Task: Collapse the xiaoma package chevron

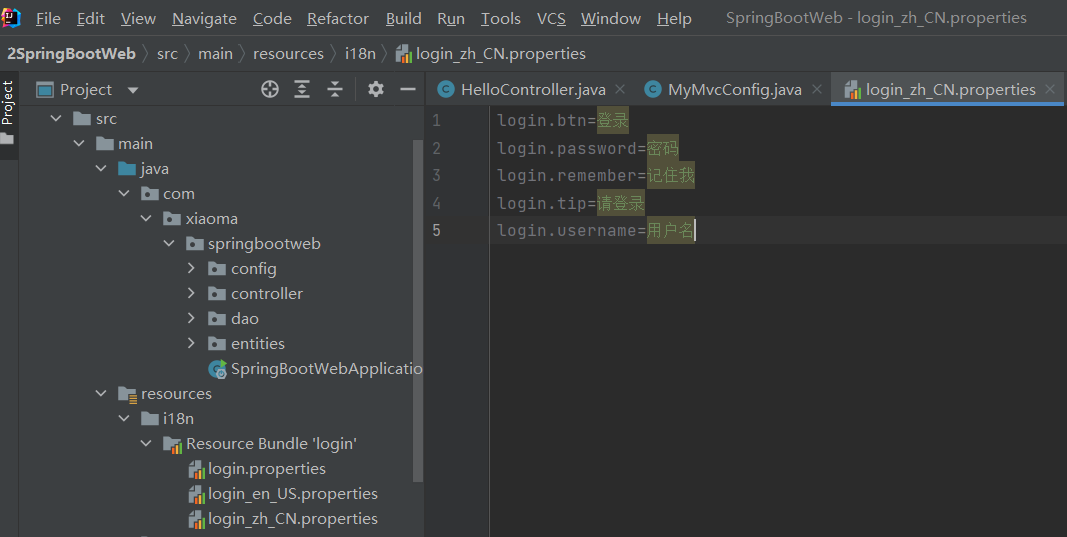Action: click(146, 218)
